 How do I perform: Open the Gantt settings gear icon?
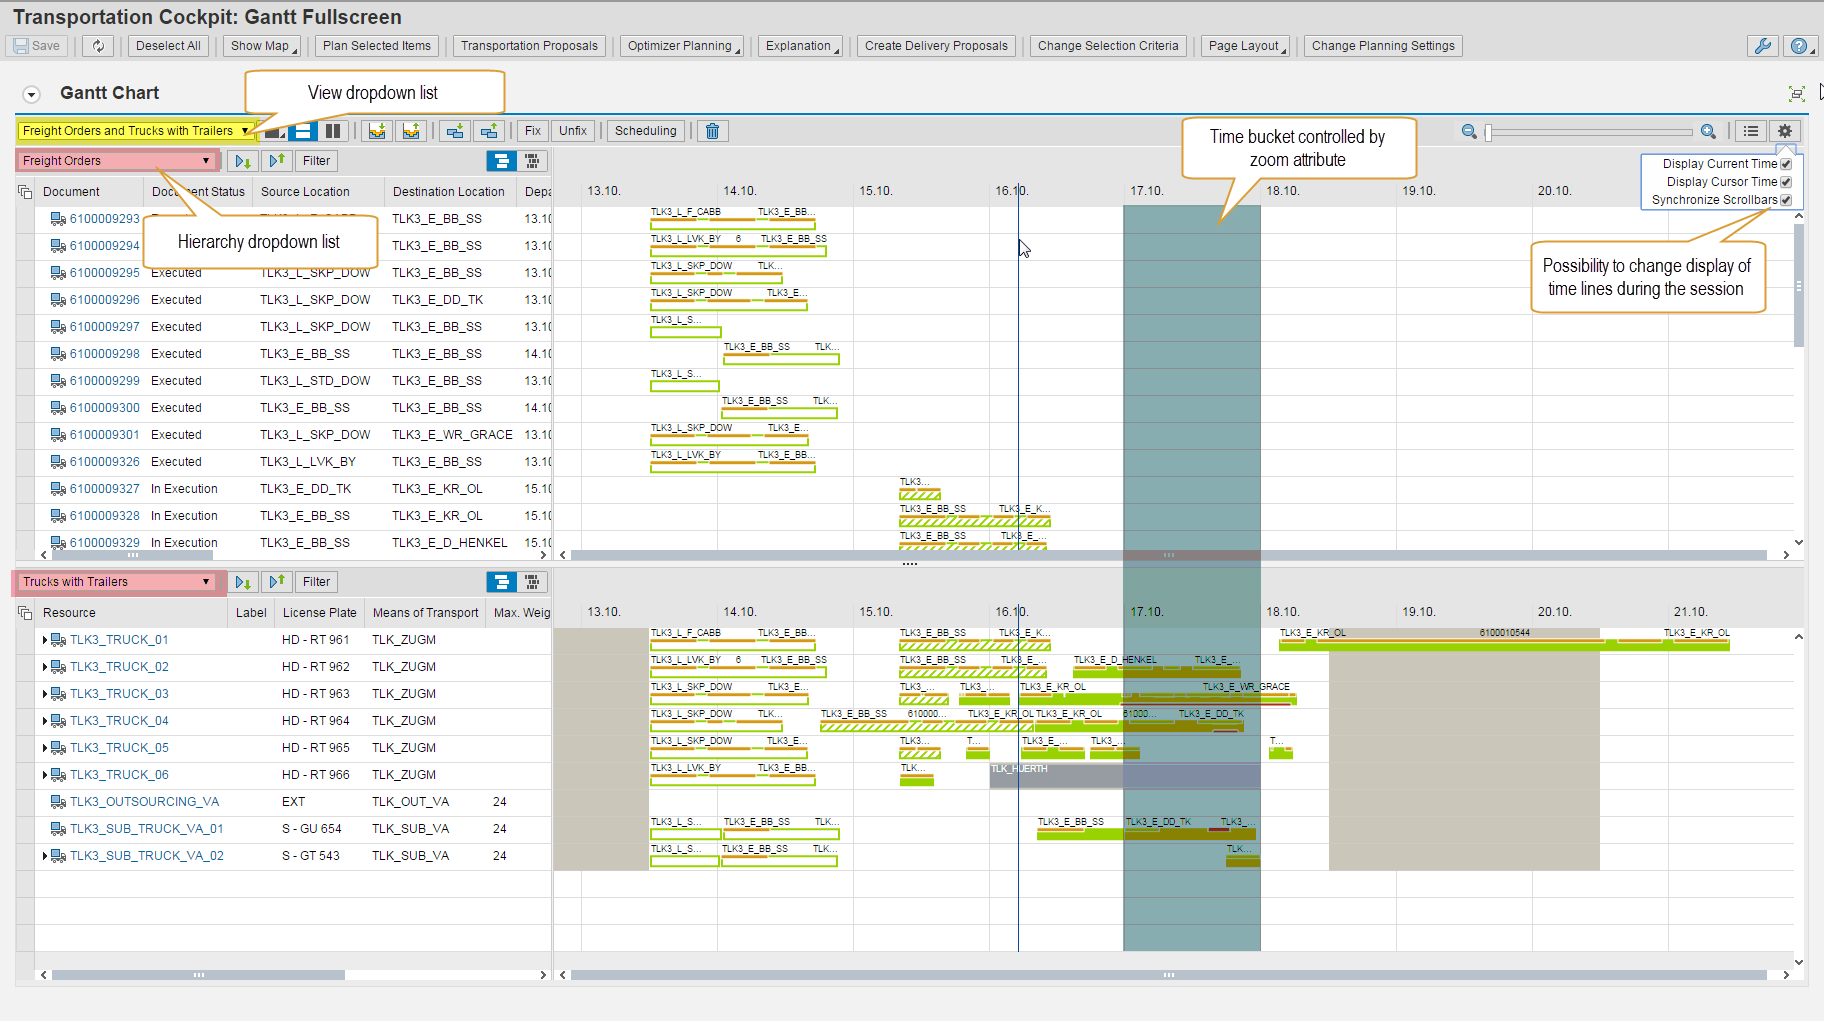click(x=1785, y=131)
